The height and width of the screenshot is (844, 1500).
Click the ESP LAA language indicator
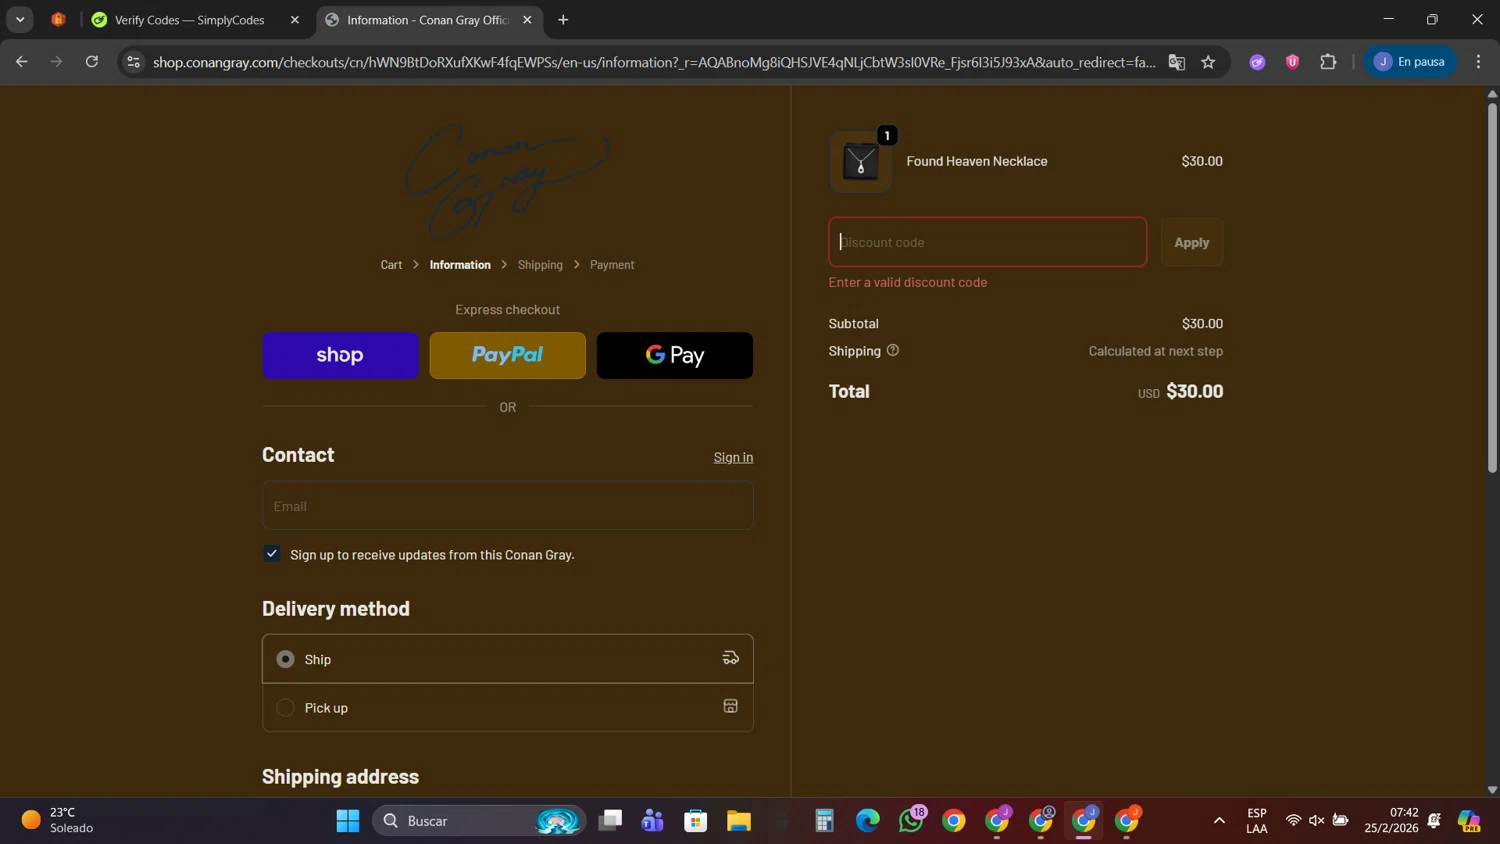1257,821
